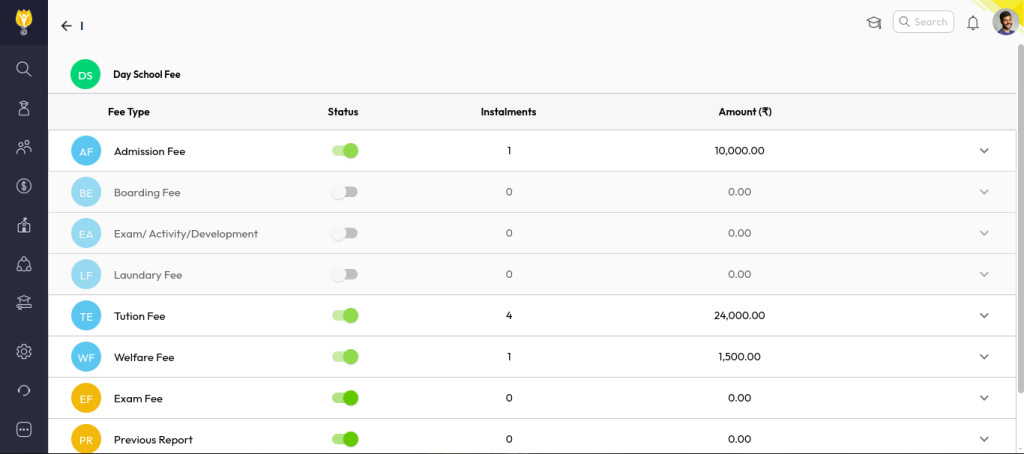This screenshot has height=454, width=1024.
Task: Enable the Boarding Fee toggle
Action: point(345,192)
